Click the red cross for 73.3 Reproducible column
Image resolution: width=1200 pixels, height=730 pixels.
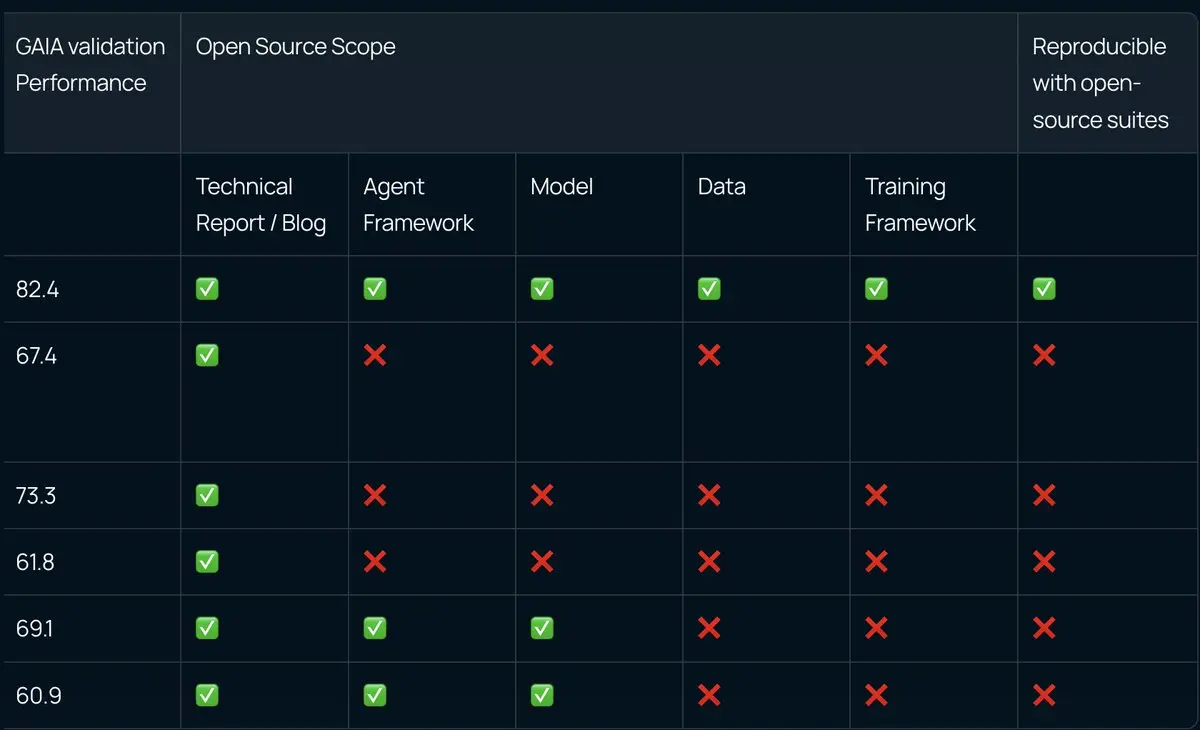1044,495
